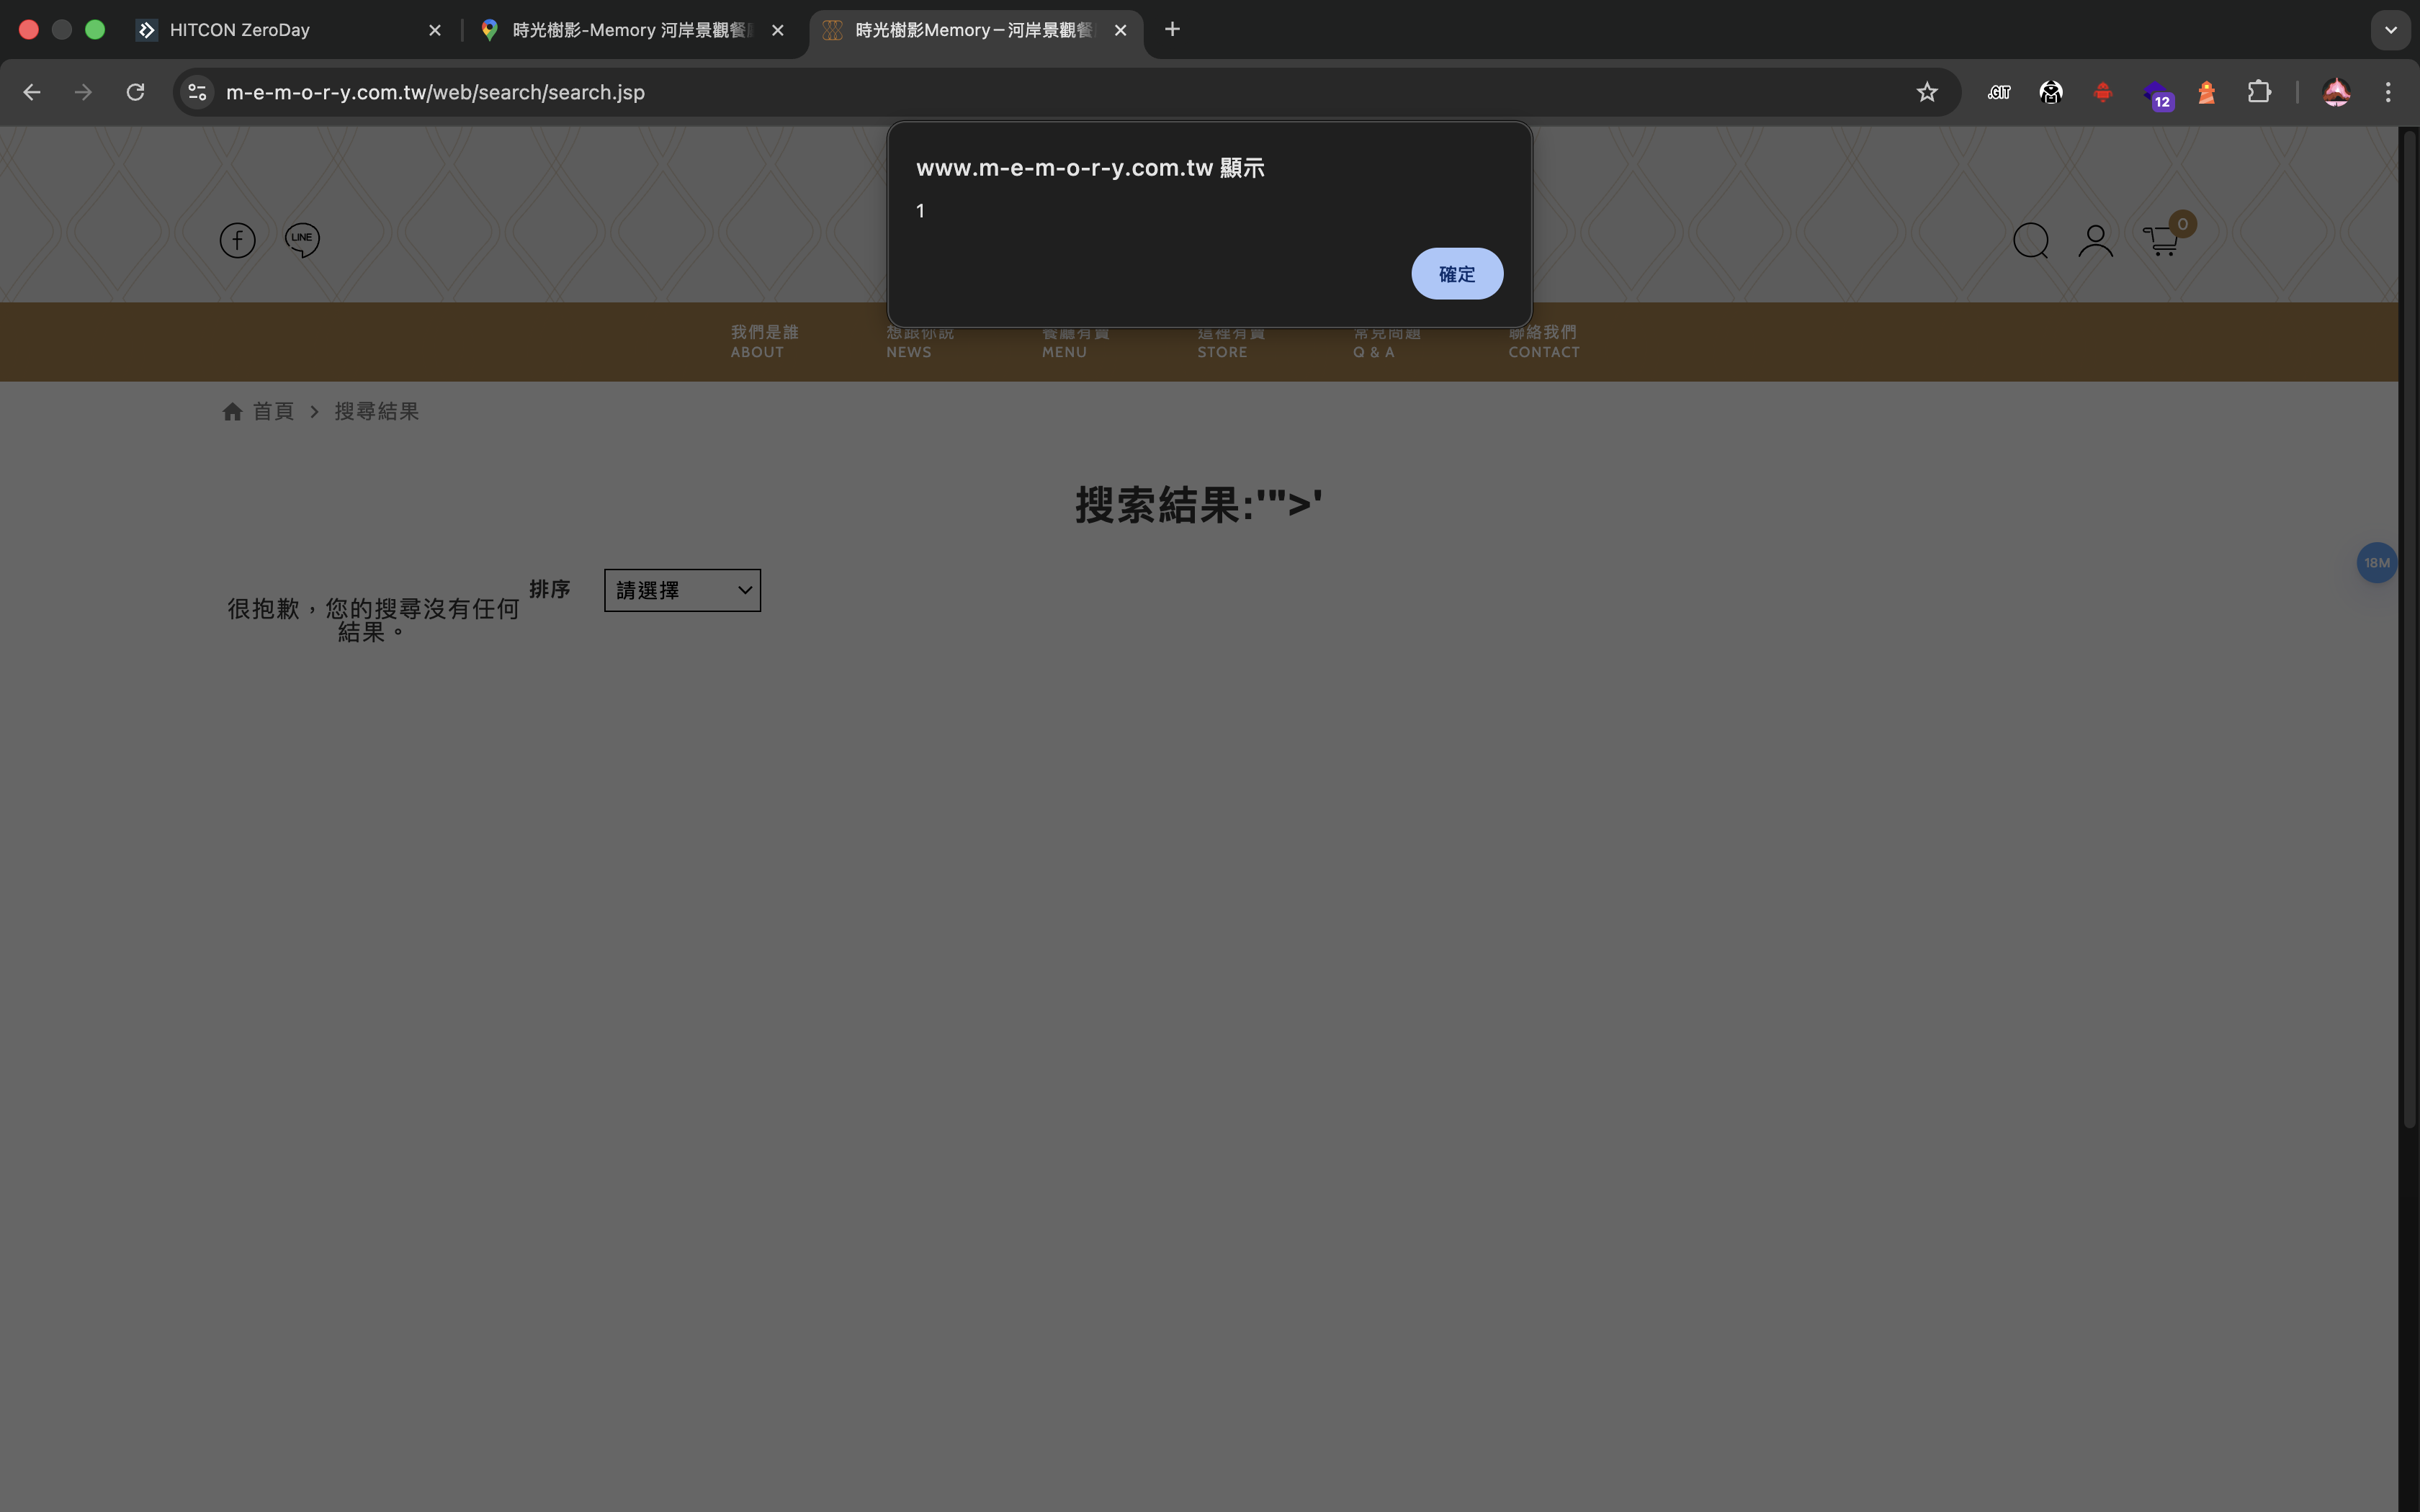Open the STORE navigation item
The image size is (2420, 1512).
[x=1231, y=341]
